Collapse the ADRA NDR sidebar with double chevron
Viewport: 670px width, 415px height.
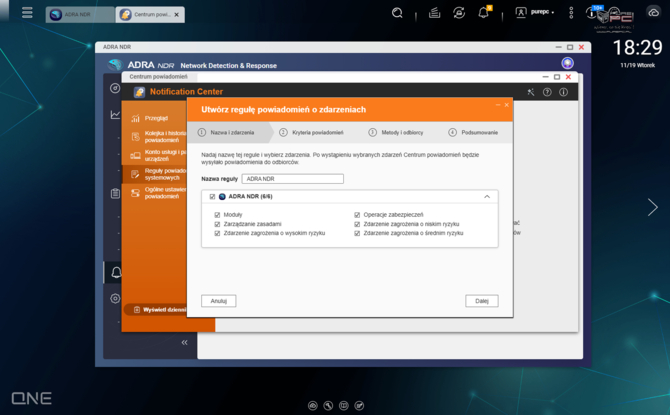tap(184, 342)
